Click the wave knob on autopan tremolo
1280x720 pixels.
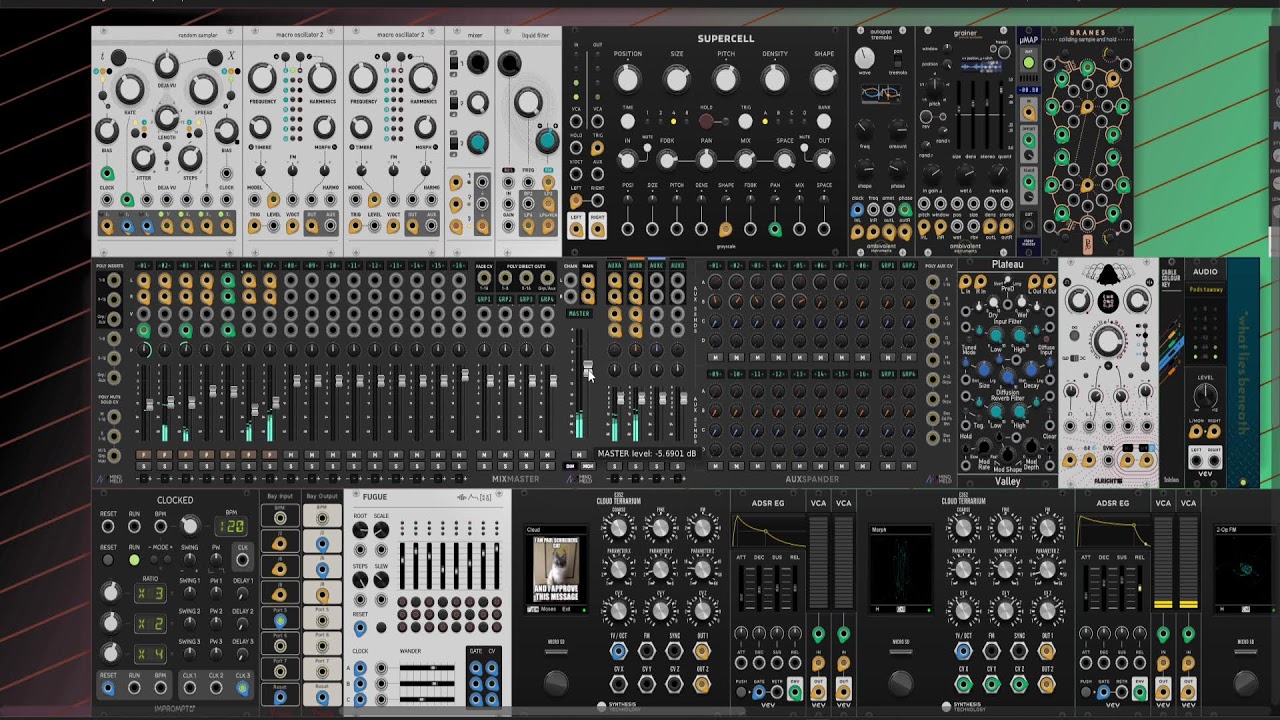pyautogui.click(x=865, y=59)
